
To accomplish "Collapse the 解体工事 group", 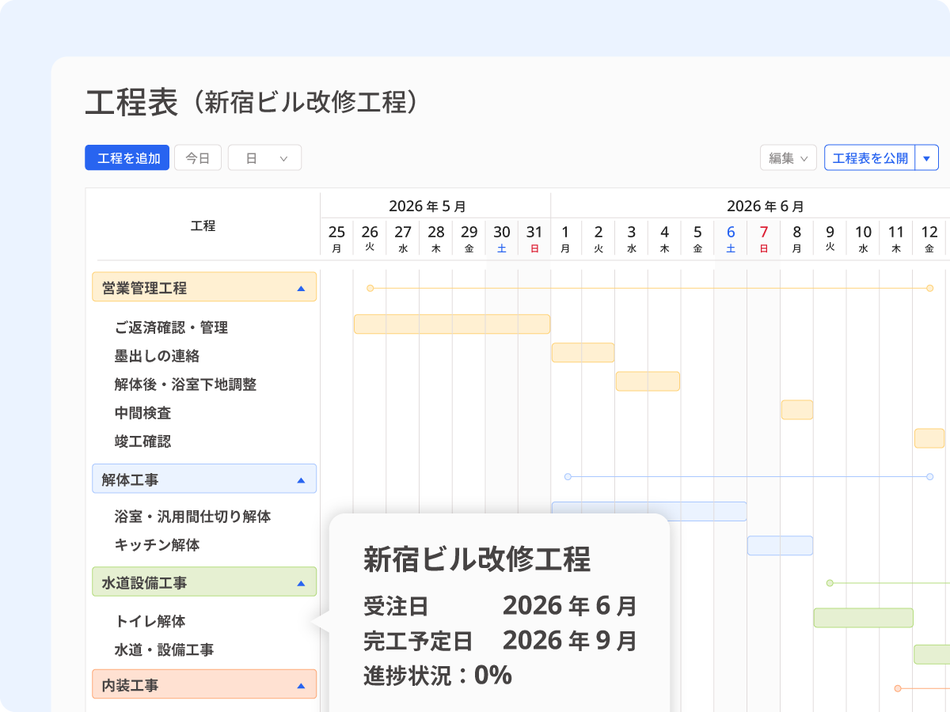I will (301, 480).
